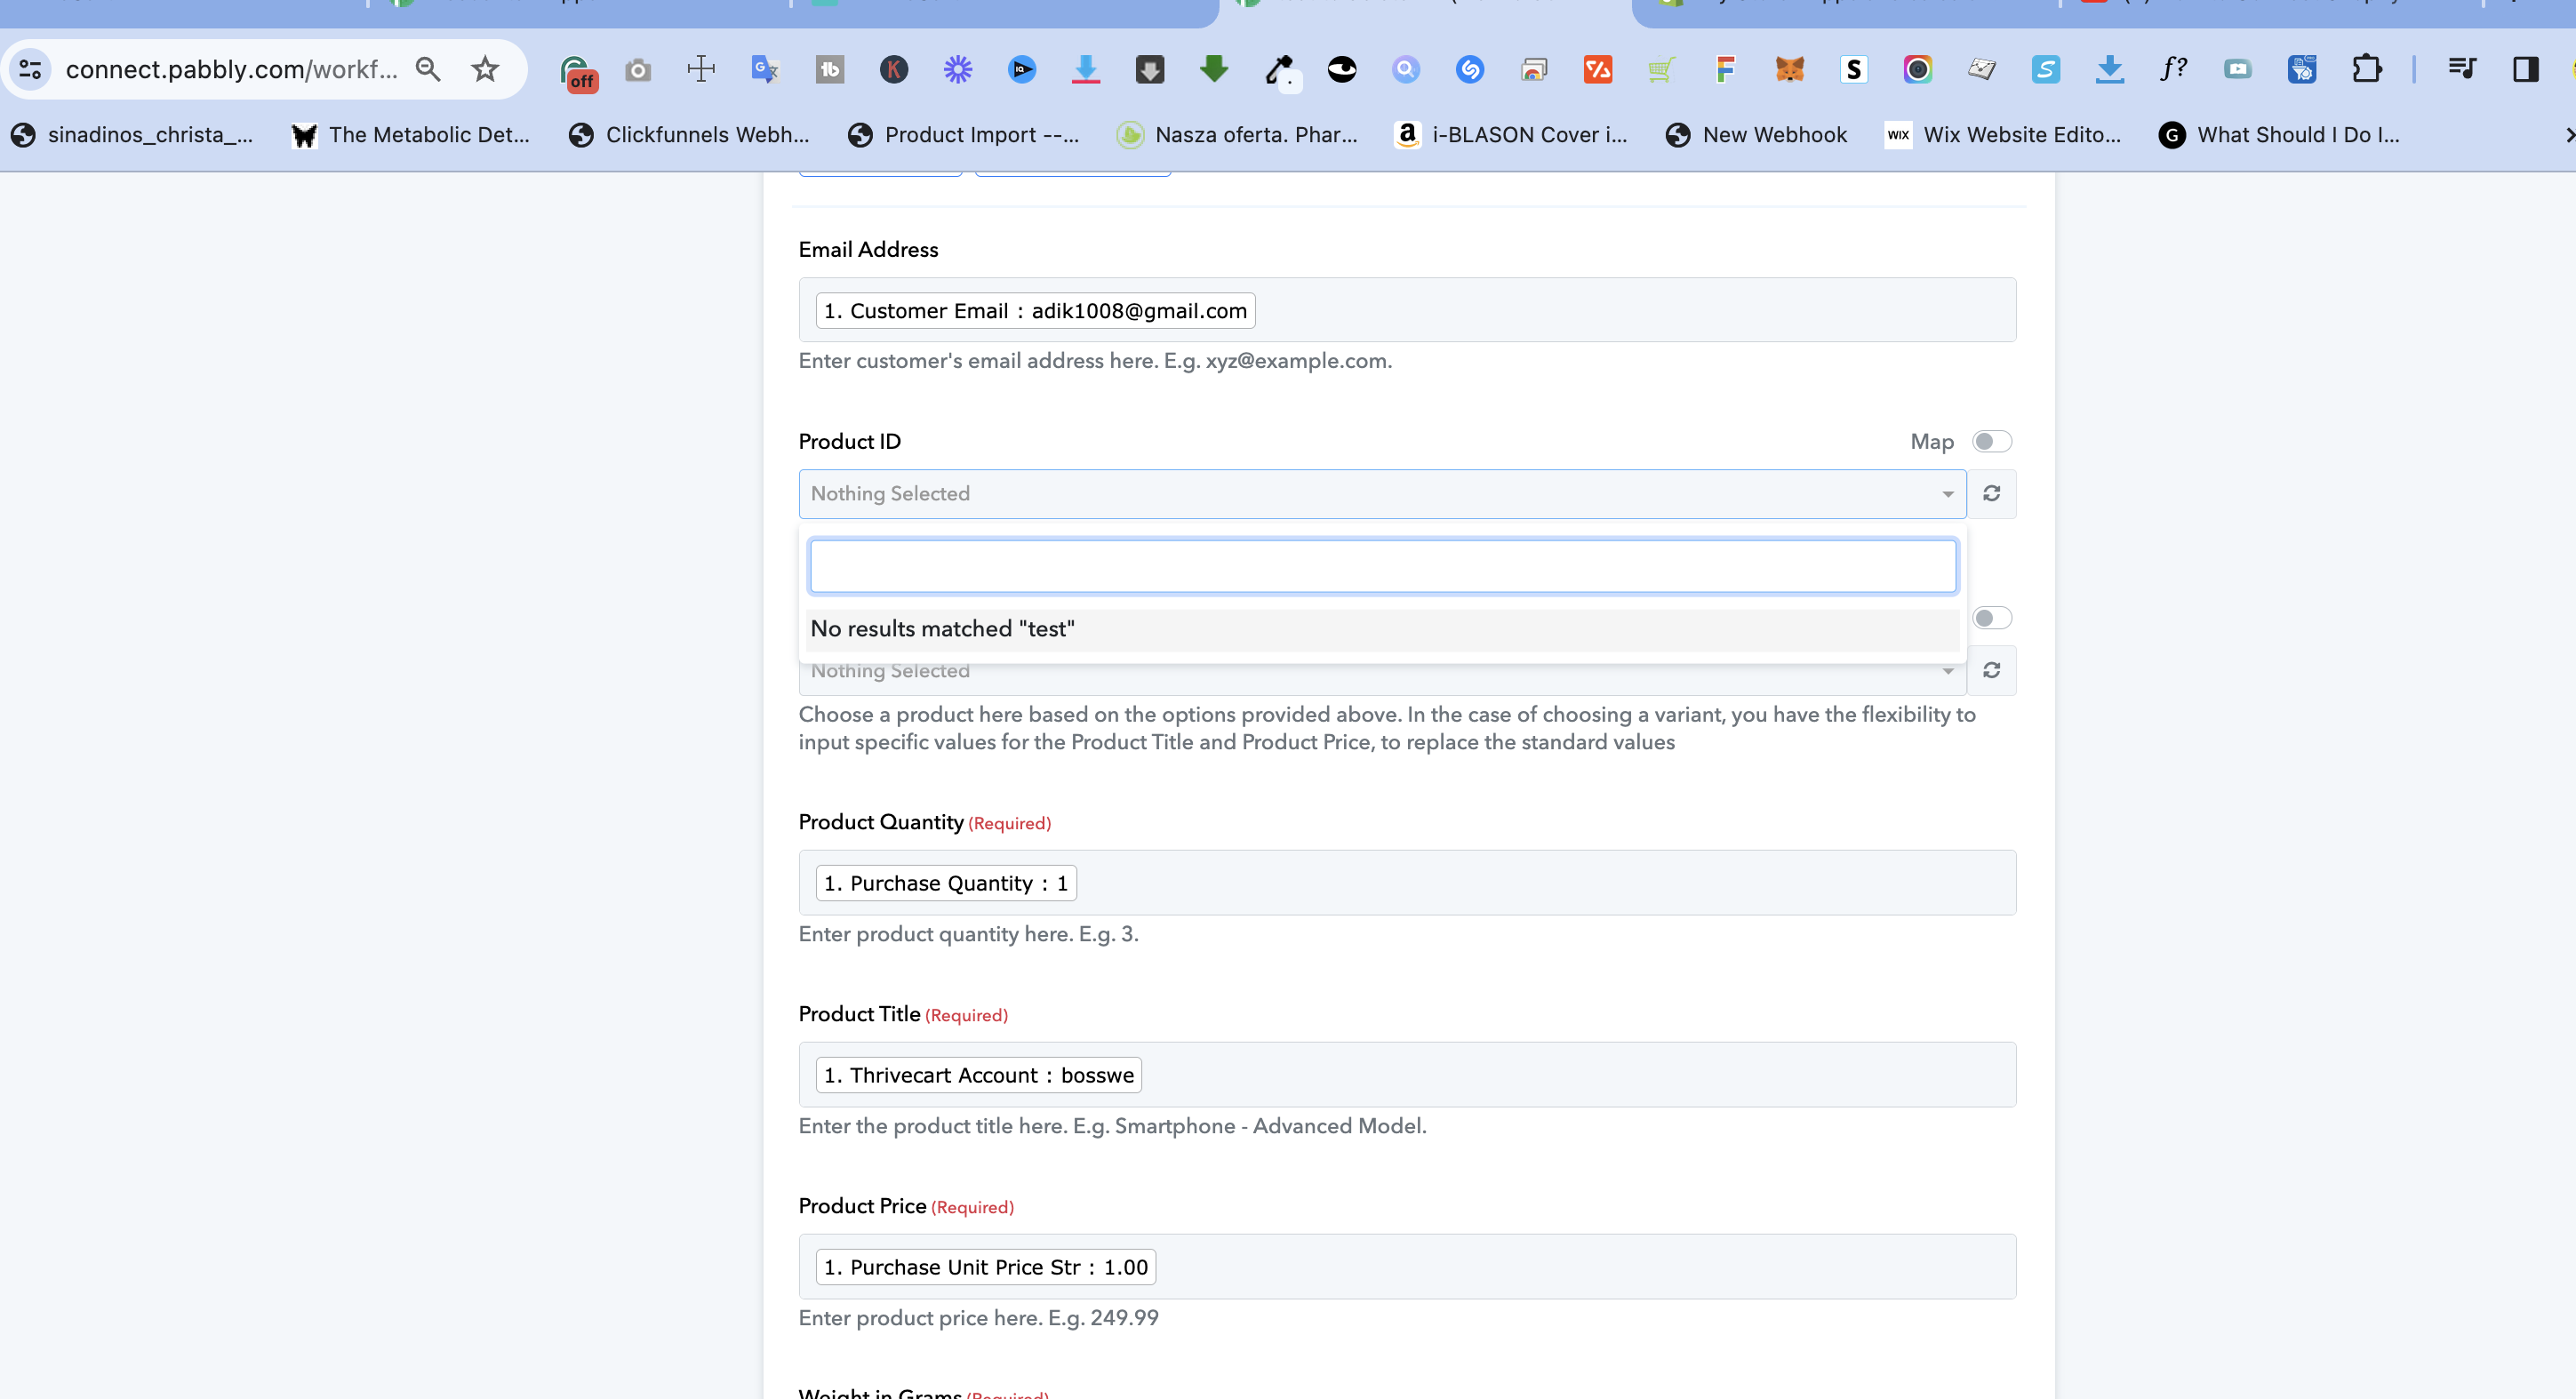Screen dimensions: 2576x1399
Task: Open the media playback controls icon
Action: [x=2462, y=69]
